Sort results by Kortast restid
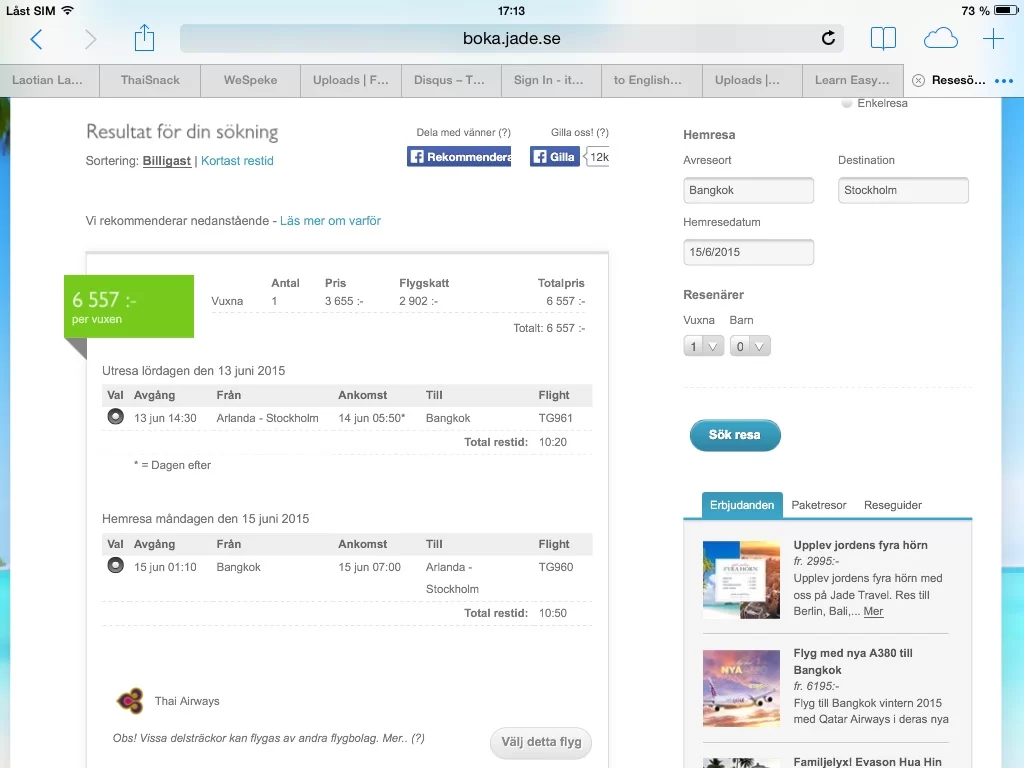This screenshot has height=768, width=1024. click(x=237, y=161)
